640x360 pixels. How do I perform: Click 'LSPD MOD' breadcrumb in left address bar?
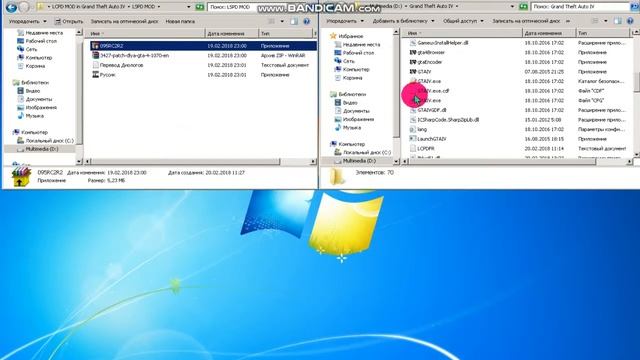click(x=143, y=7)
